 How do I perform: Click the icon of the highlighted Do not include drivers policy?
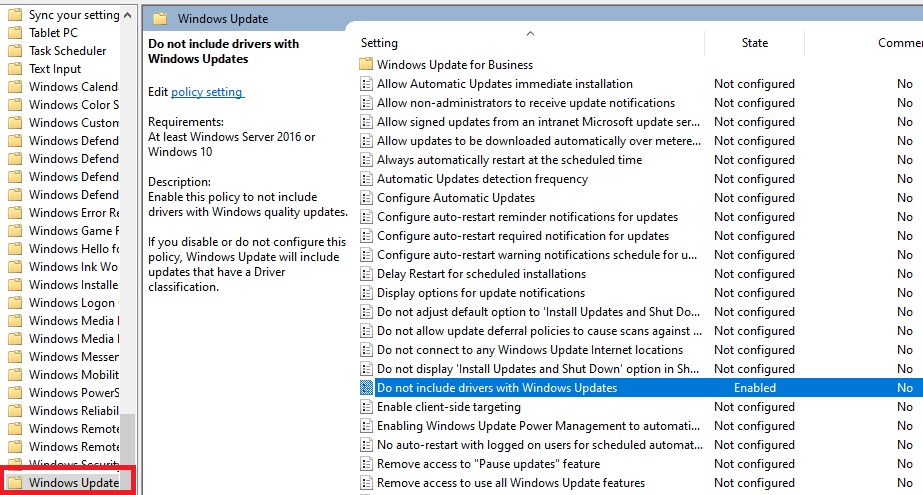click(366, 388)
